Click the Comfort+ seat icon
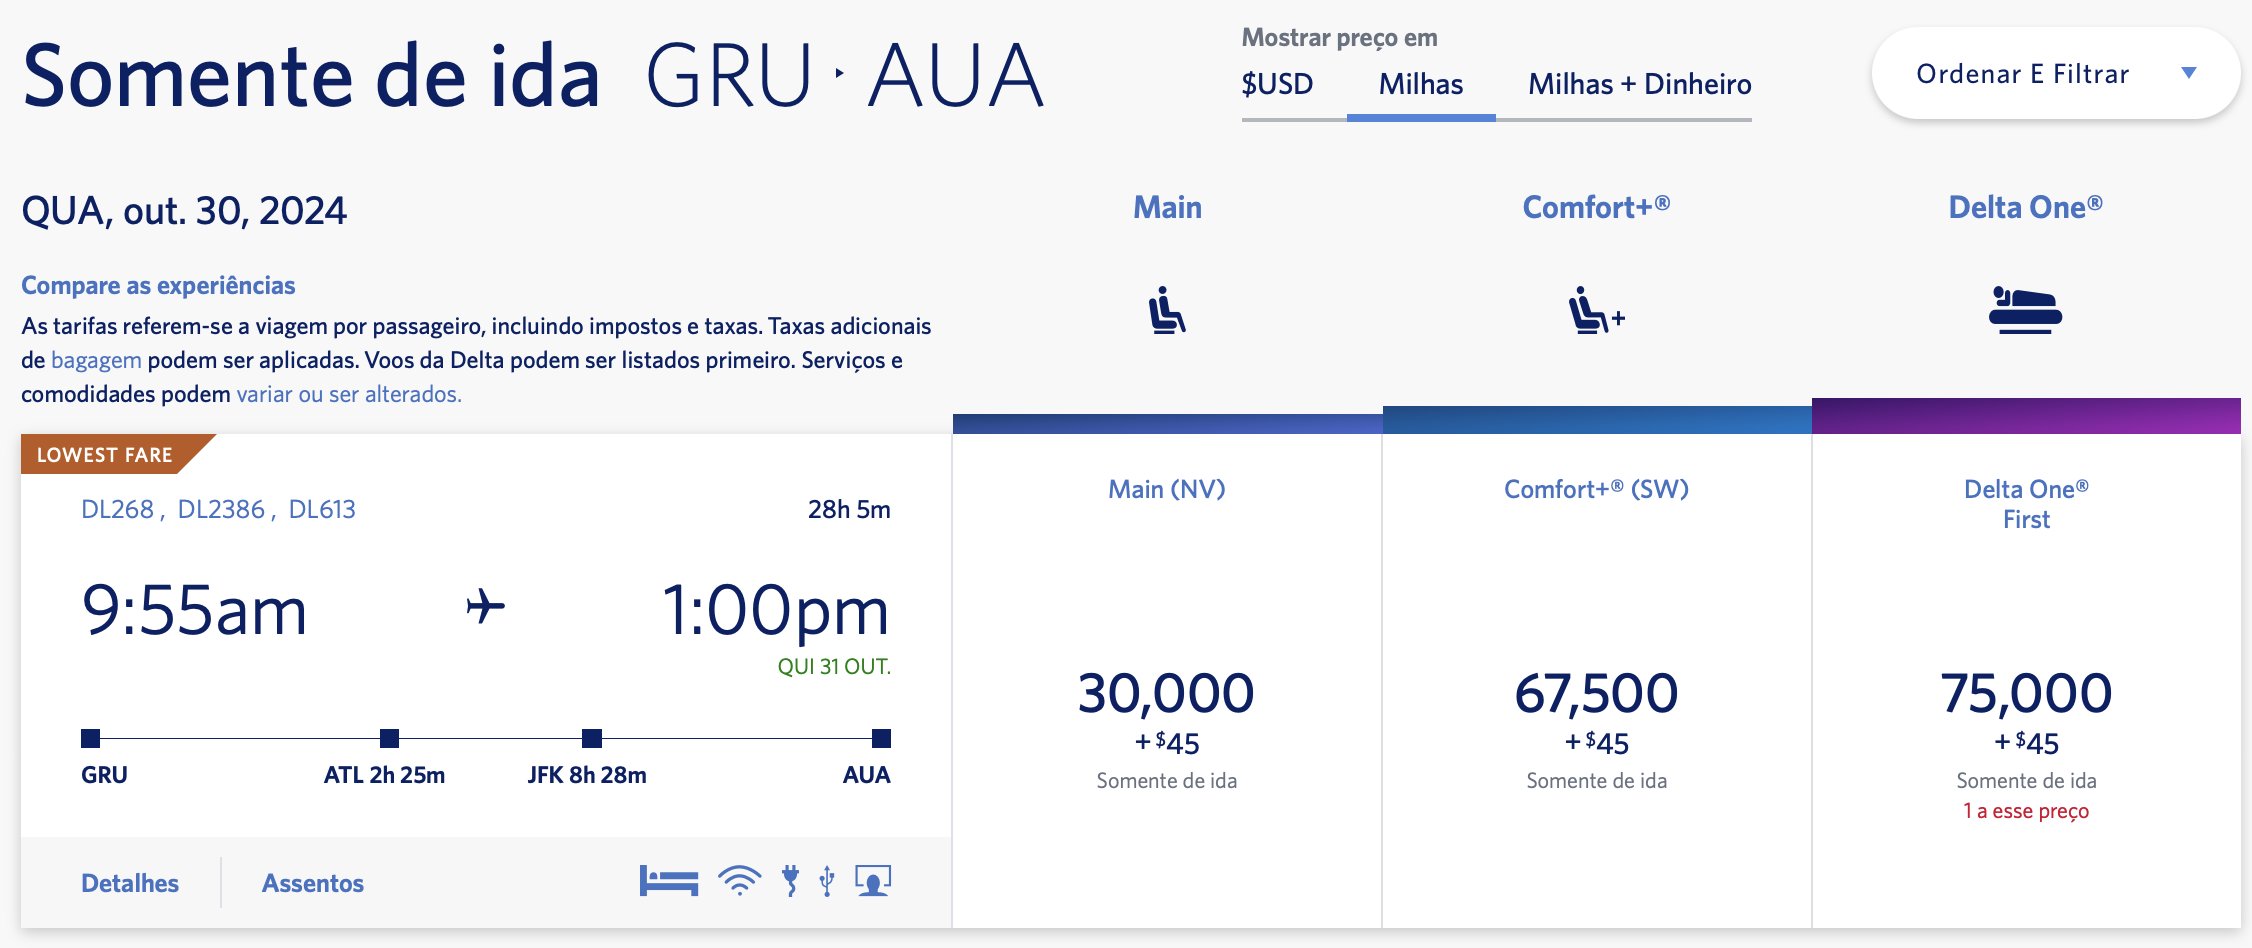 [x=1596, y=310]
